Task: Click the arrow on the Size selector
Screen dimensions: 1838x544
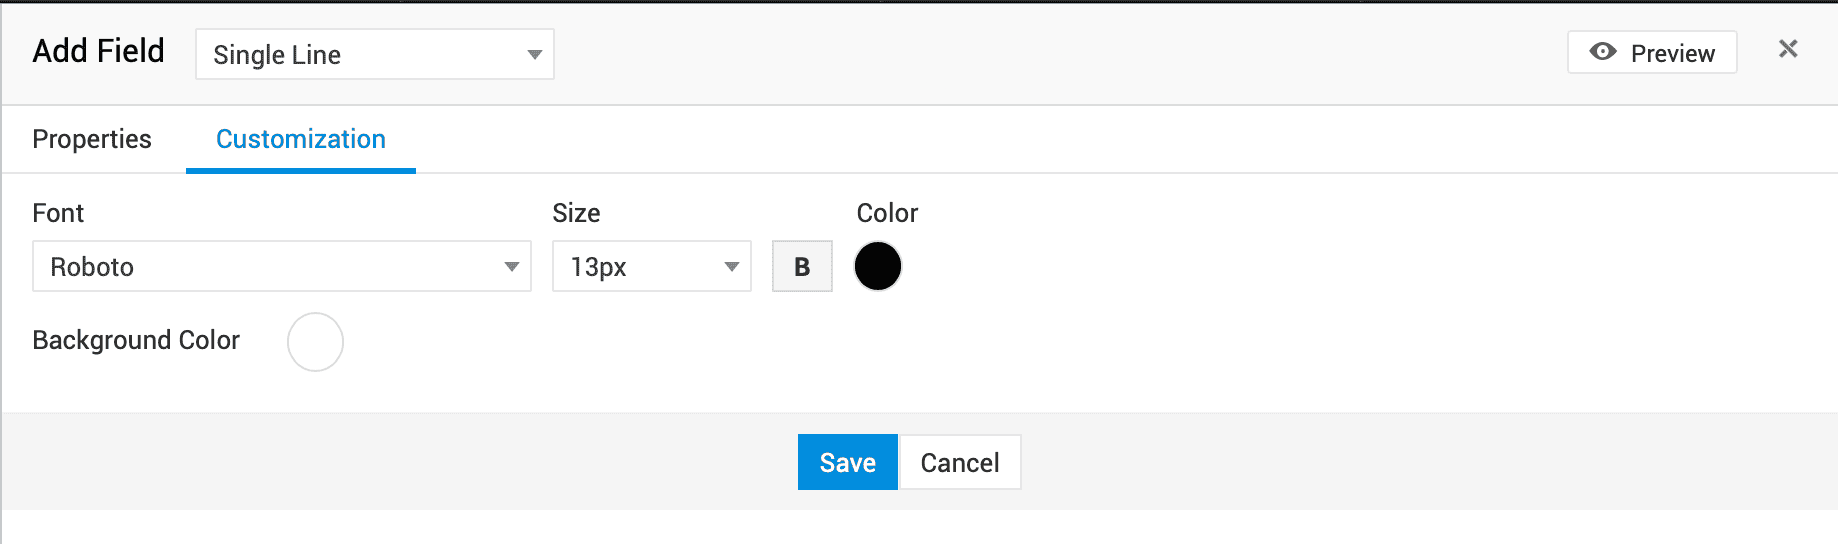Action: (x=732, y=267)
